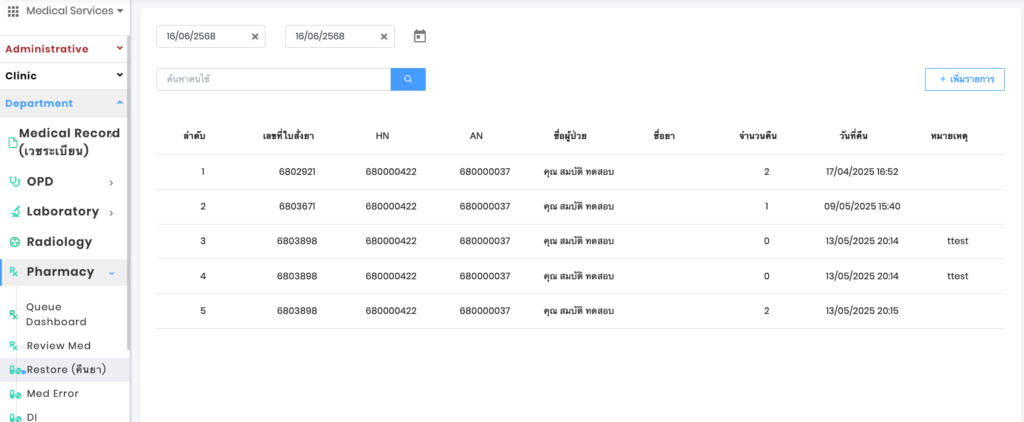1024x422 pixels.
Task: Click the Radiology radiation icon
Action: (15, 242)
